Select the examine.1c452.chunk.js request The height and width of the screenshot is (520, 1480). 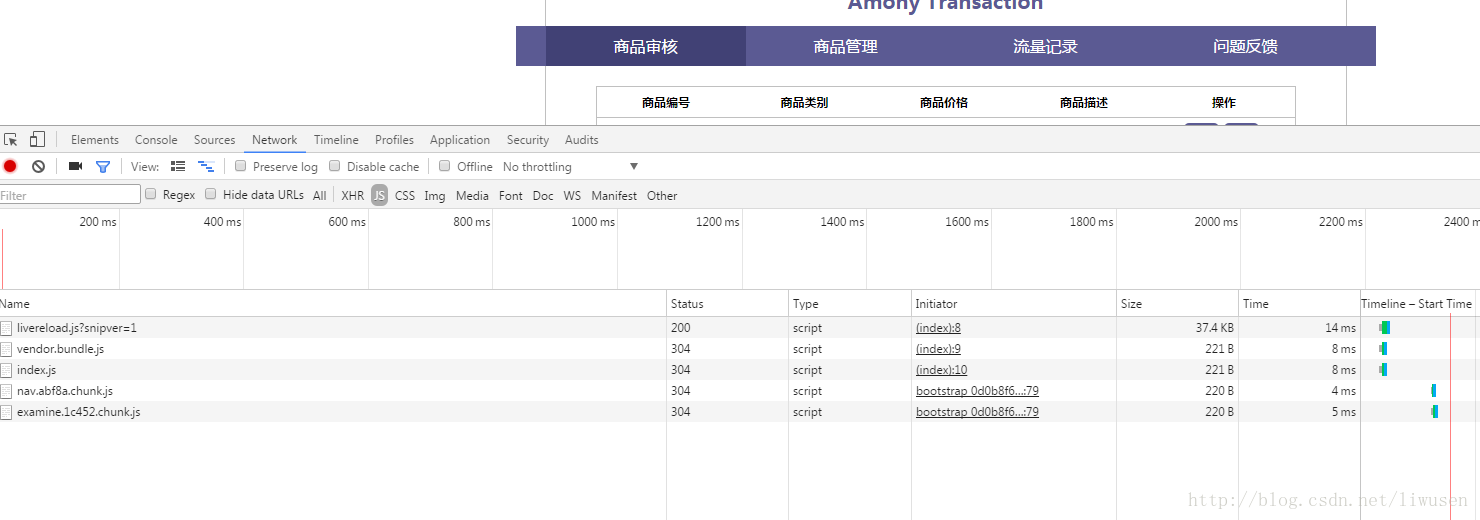point(740,412)
